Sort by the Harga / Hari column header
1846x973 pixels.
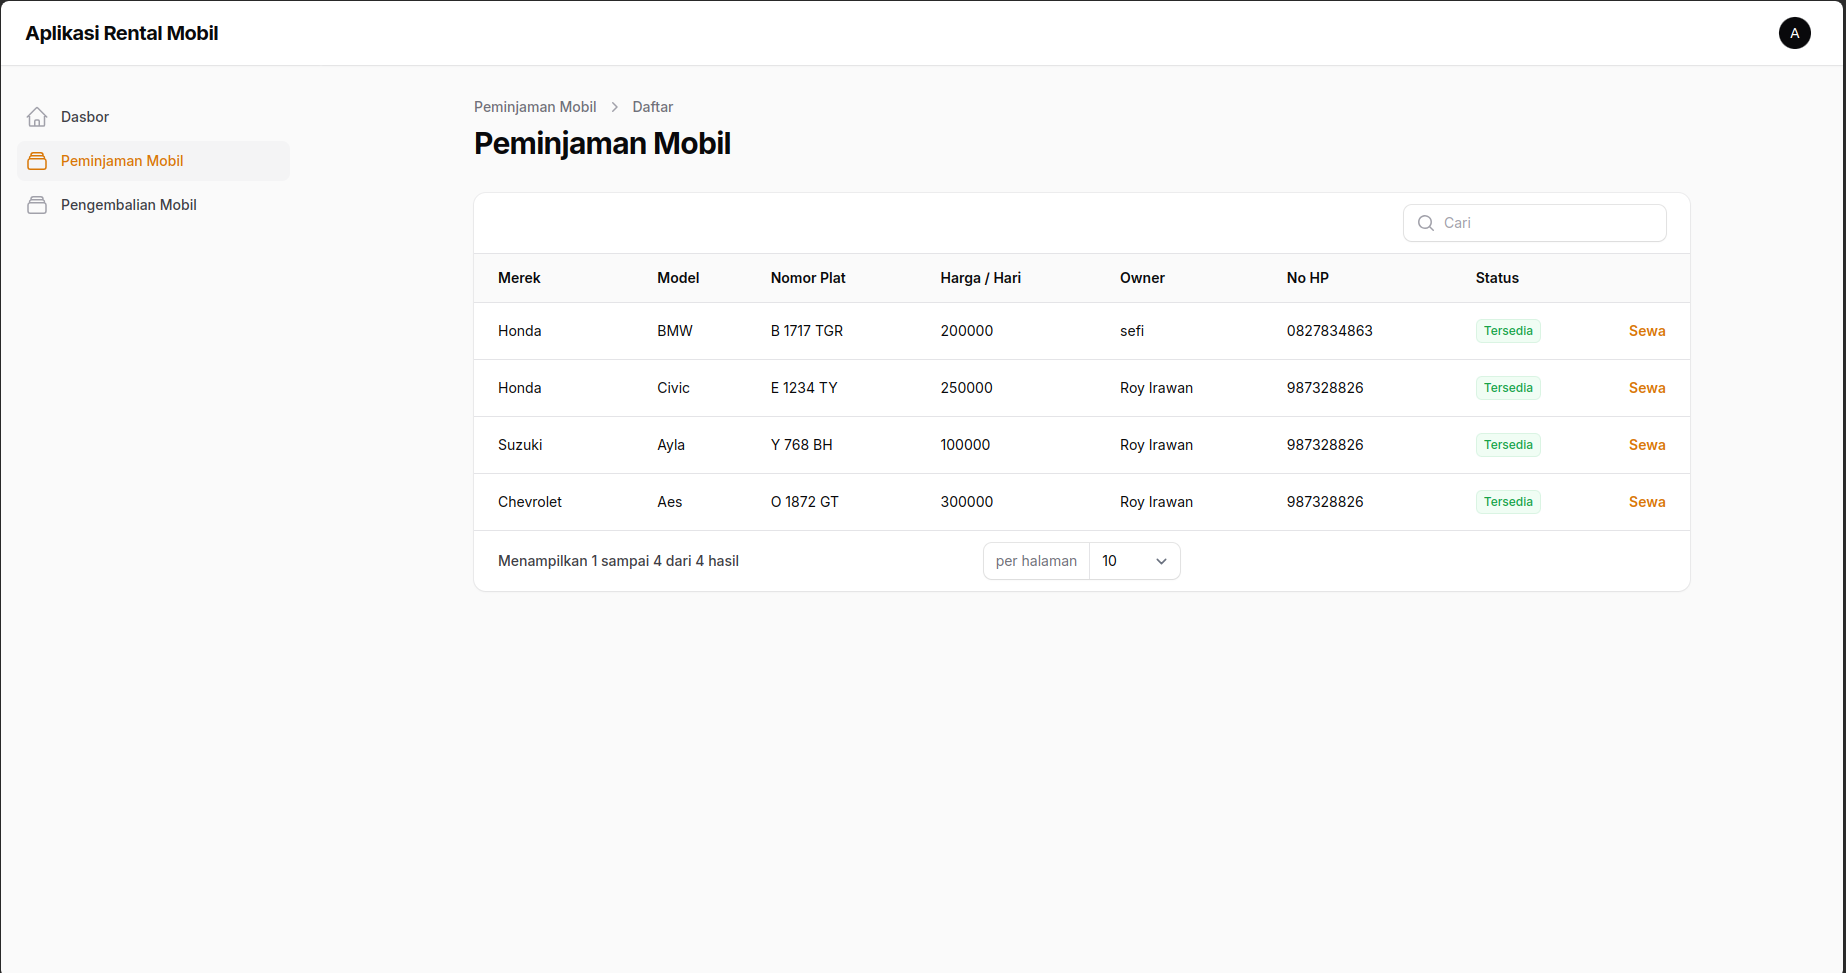(x=981, y=277)
